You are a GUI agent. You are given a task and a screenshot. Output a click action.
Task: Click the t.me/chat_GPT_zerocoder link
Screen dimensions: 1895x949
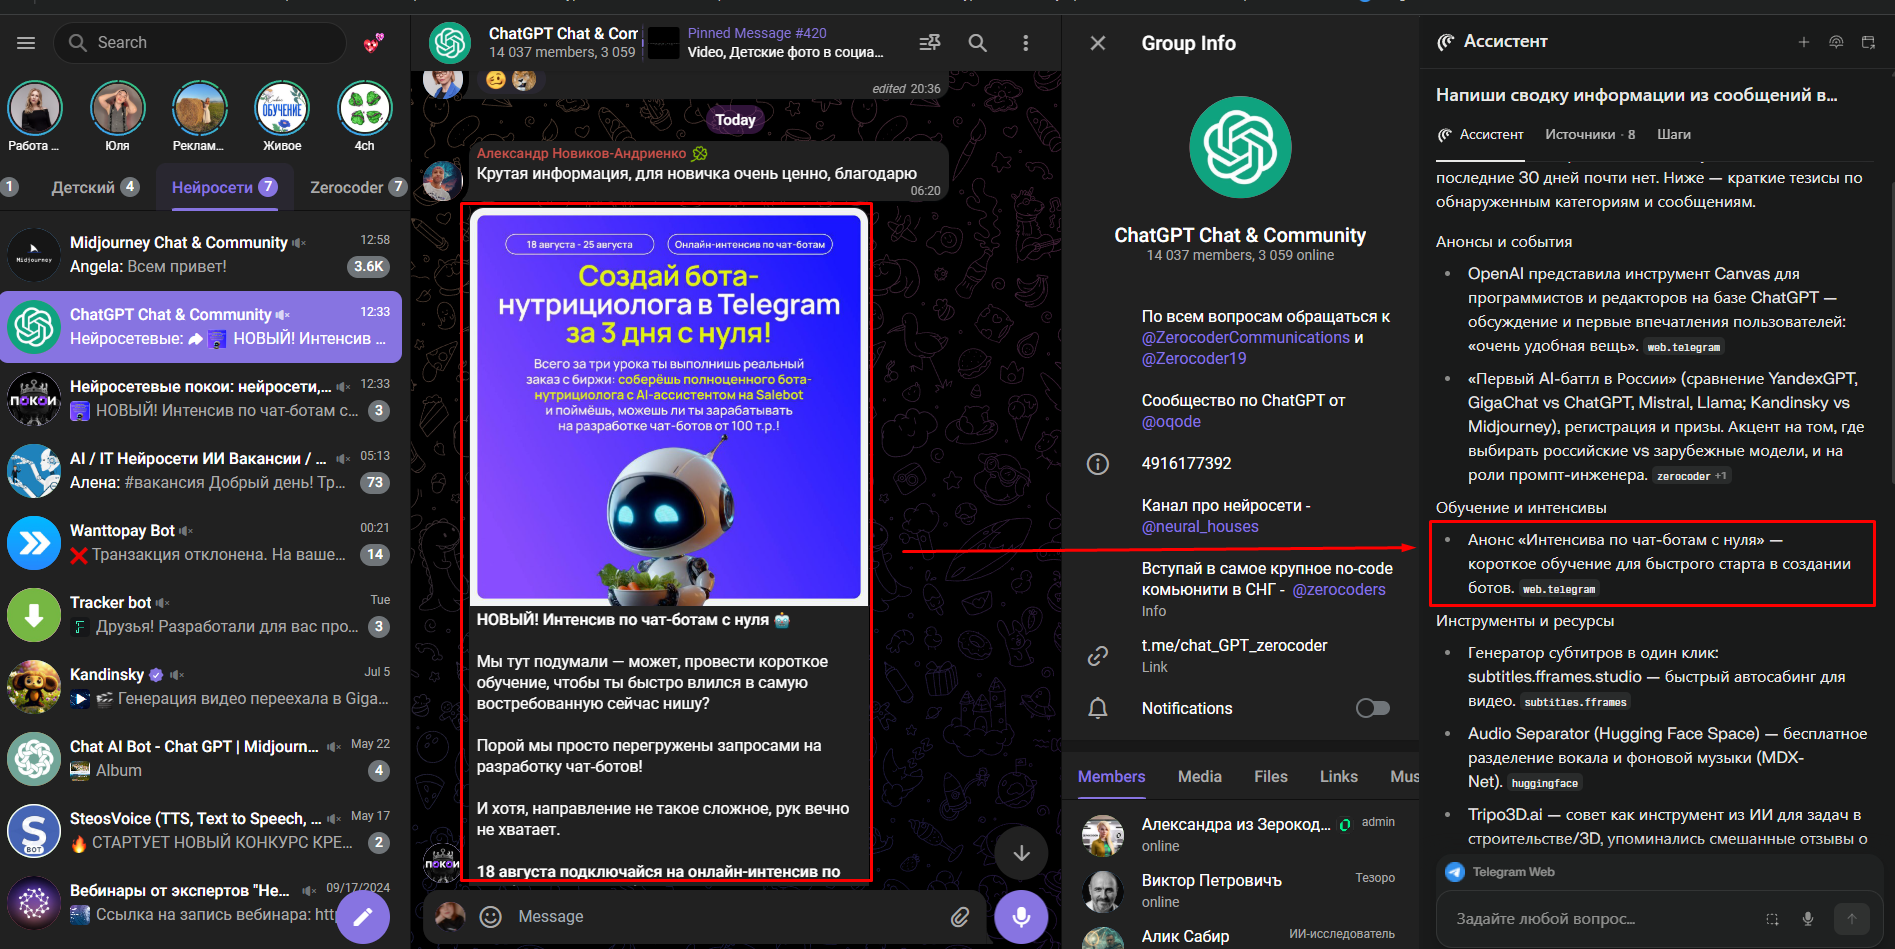1234,645
